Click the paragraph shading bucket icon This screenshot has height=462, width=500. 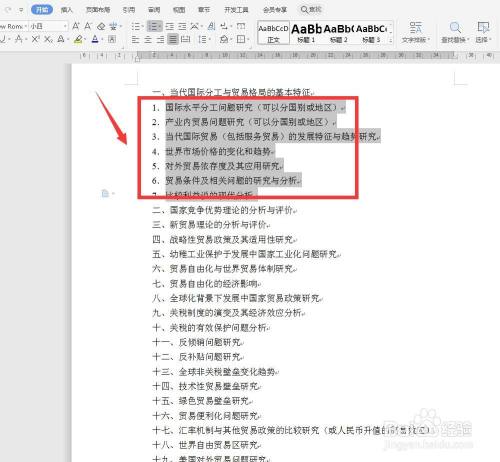224,40
